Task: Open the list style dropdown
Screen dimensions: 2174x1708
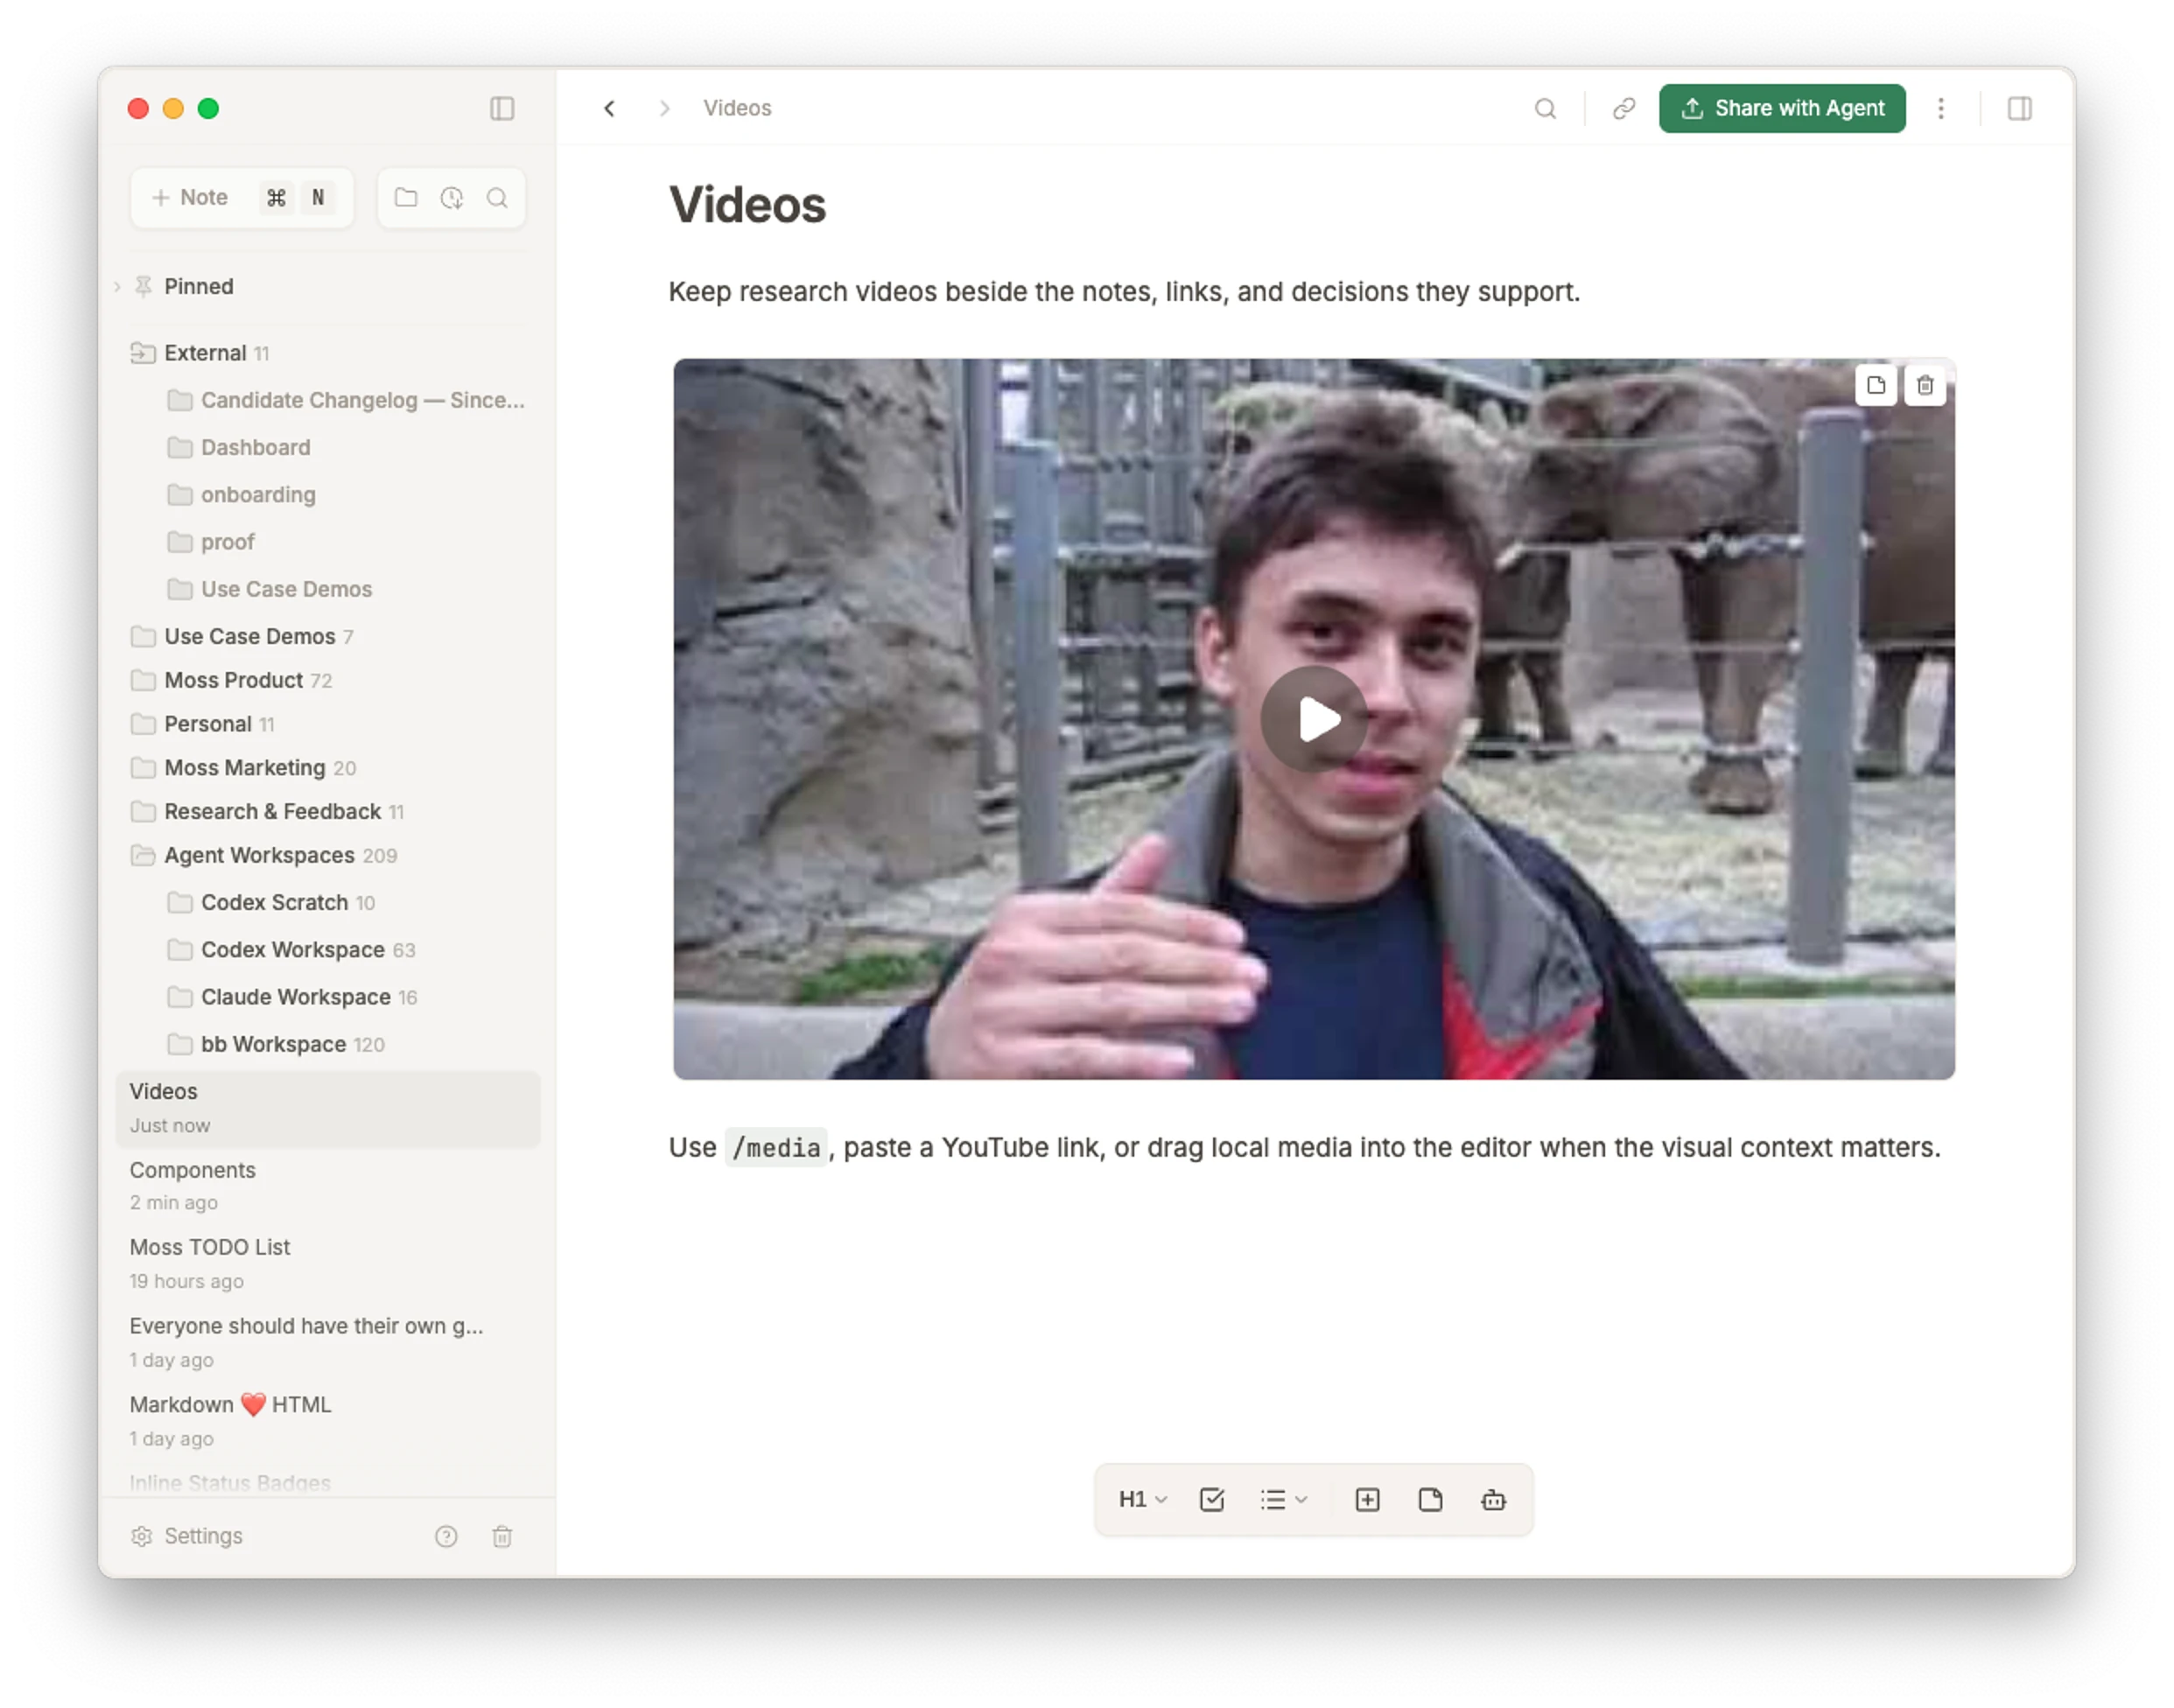Action: tap(1284, 1499)
